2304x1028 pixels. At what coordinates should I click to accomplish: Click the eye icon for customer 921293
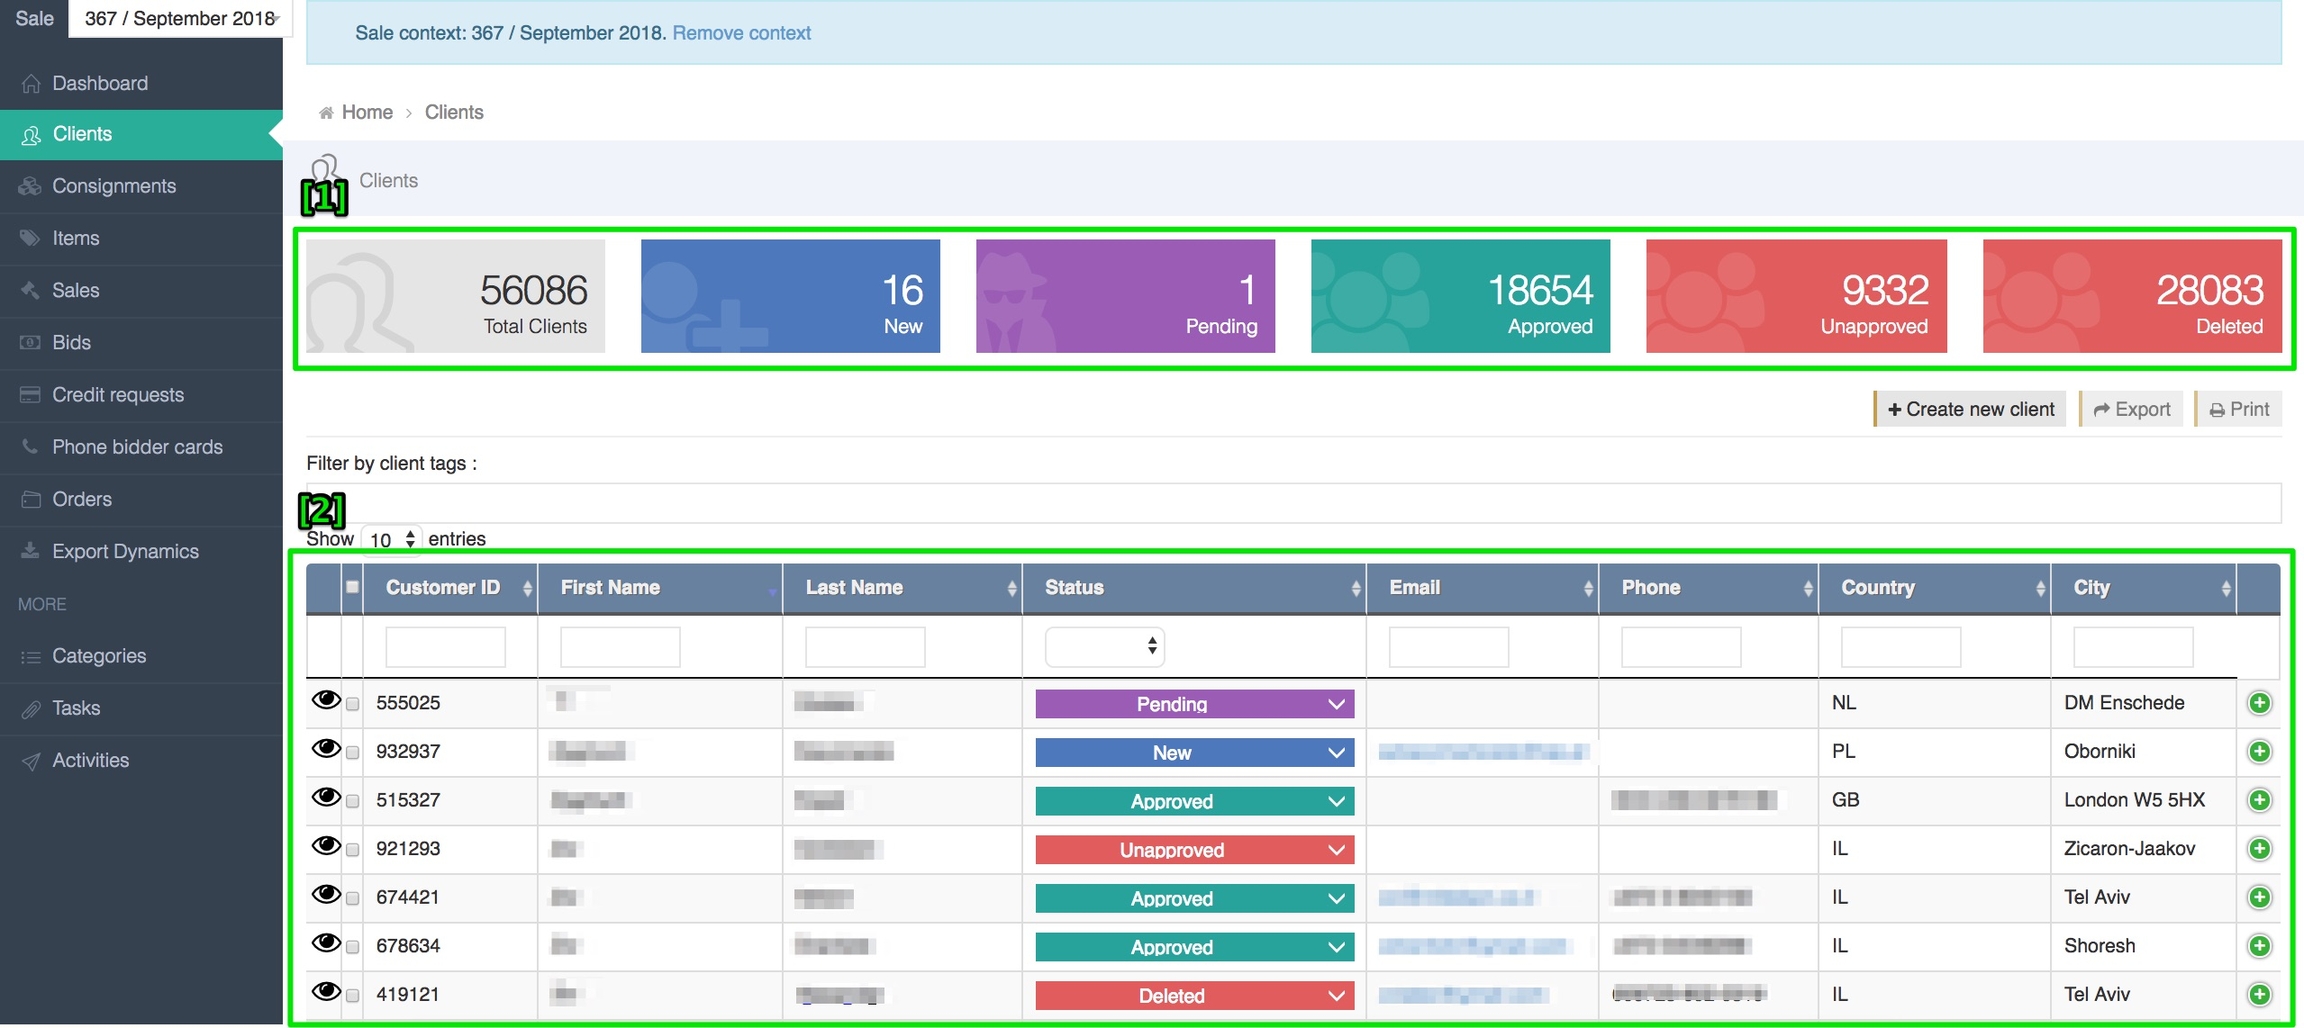pyautogui.click(x=325, y=846)
